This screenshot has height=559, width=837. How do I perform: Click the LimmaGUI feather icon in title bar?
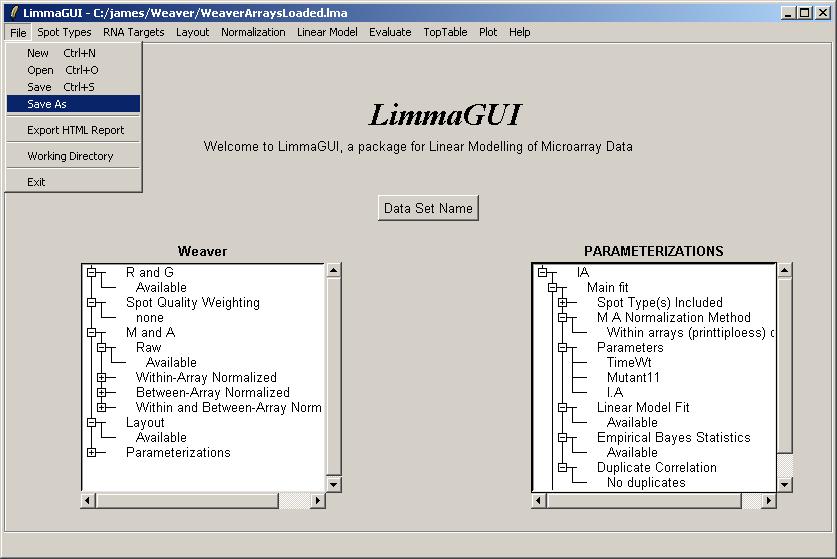click(x=12, y=12)
